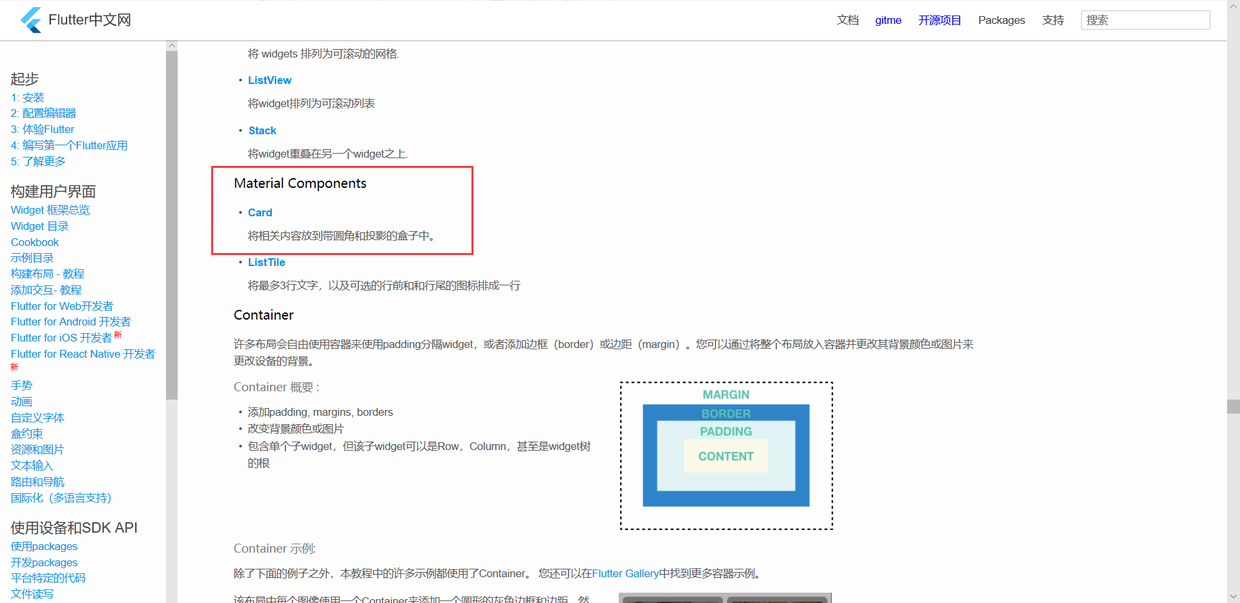
Task: Open Flutter for iOS 开发者 link
Action: (x=62, y=338)
